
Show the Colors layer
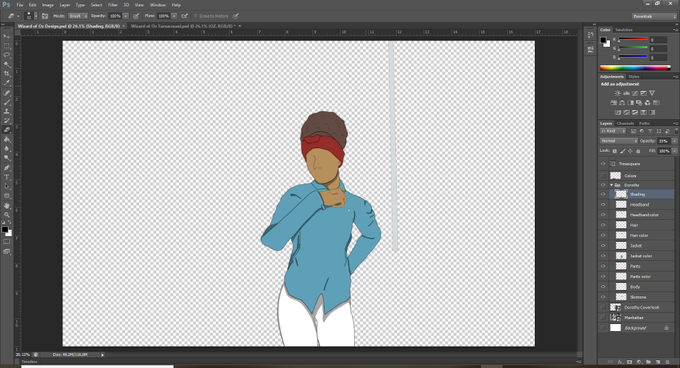pos(603,176)
